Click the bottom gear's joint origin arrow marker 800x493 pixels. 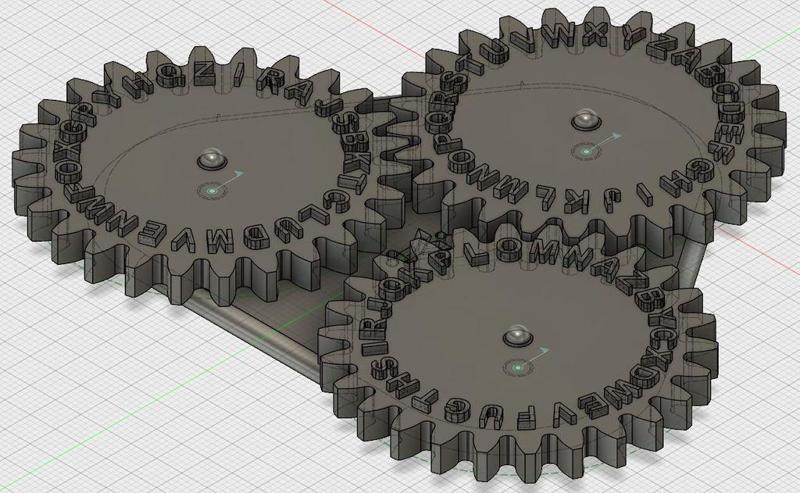pos(527,360)
